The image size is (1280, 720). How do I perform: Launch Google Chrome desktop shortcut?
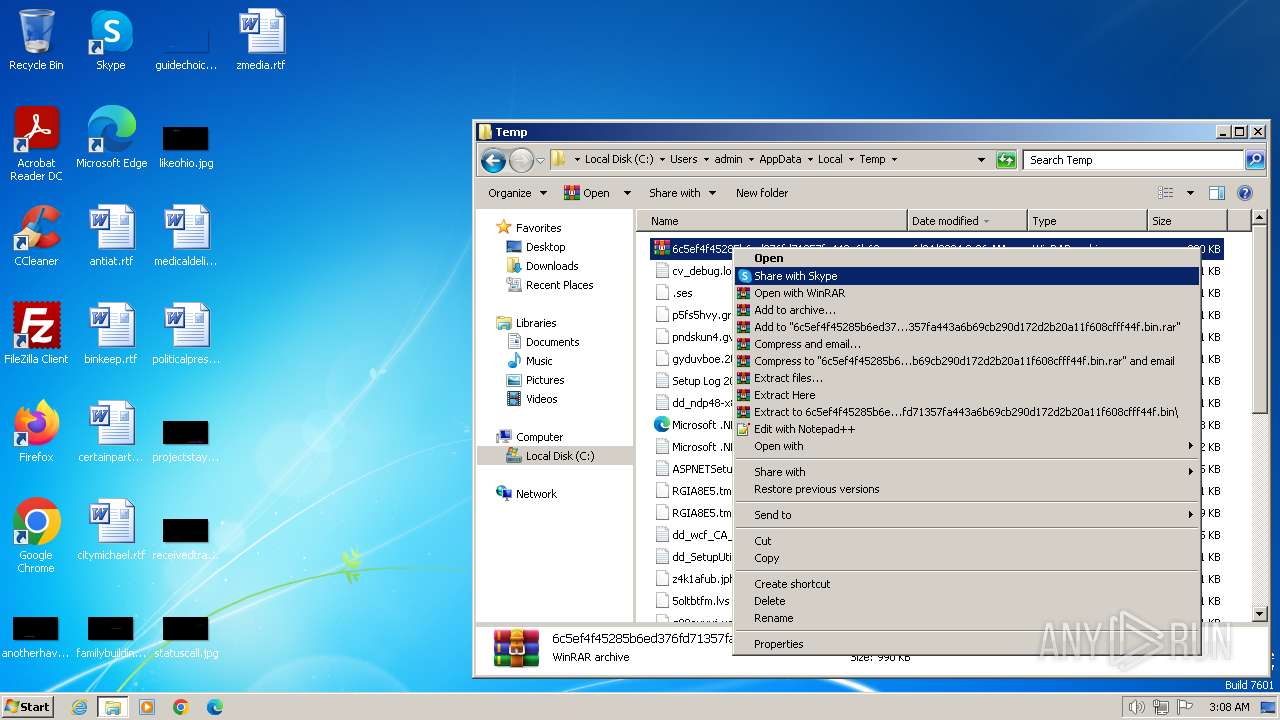pos(36,536)
